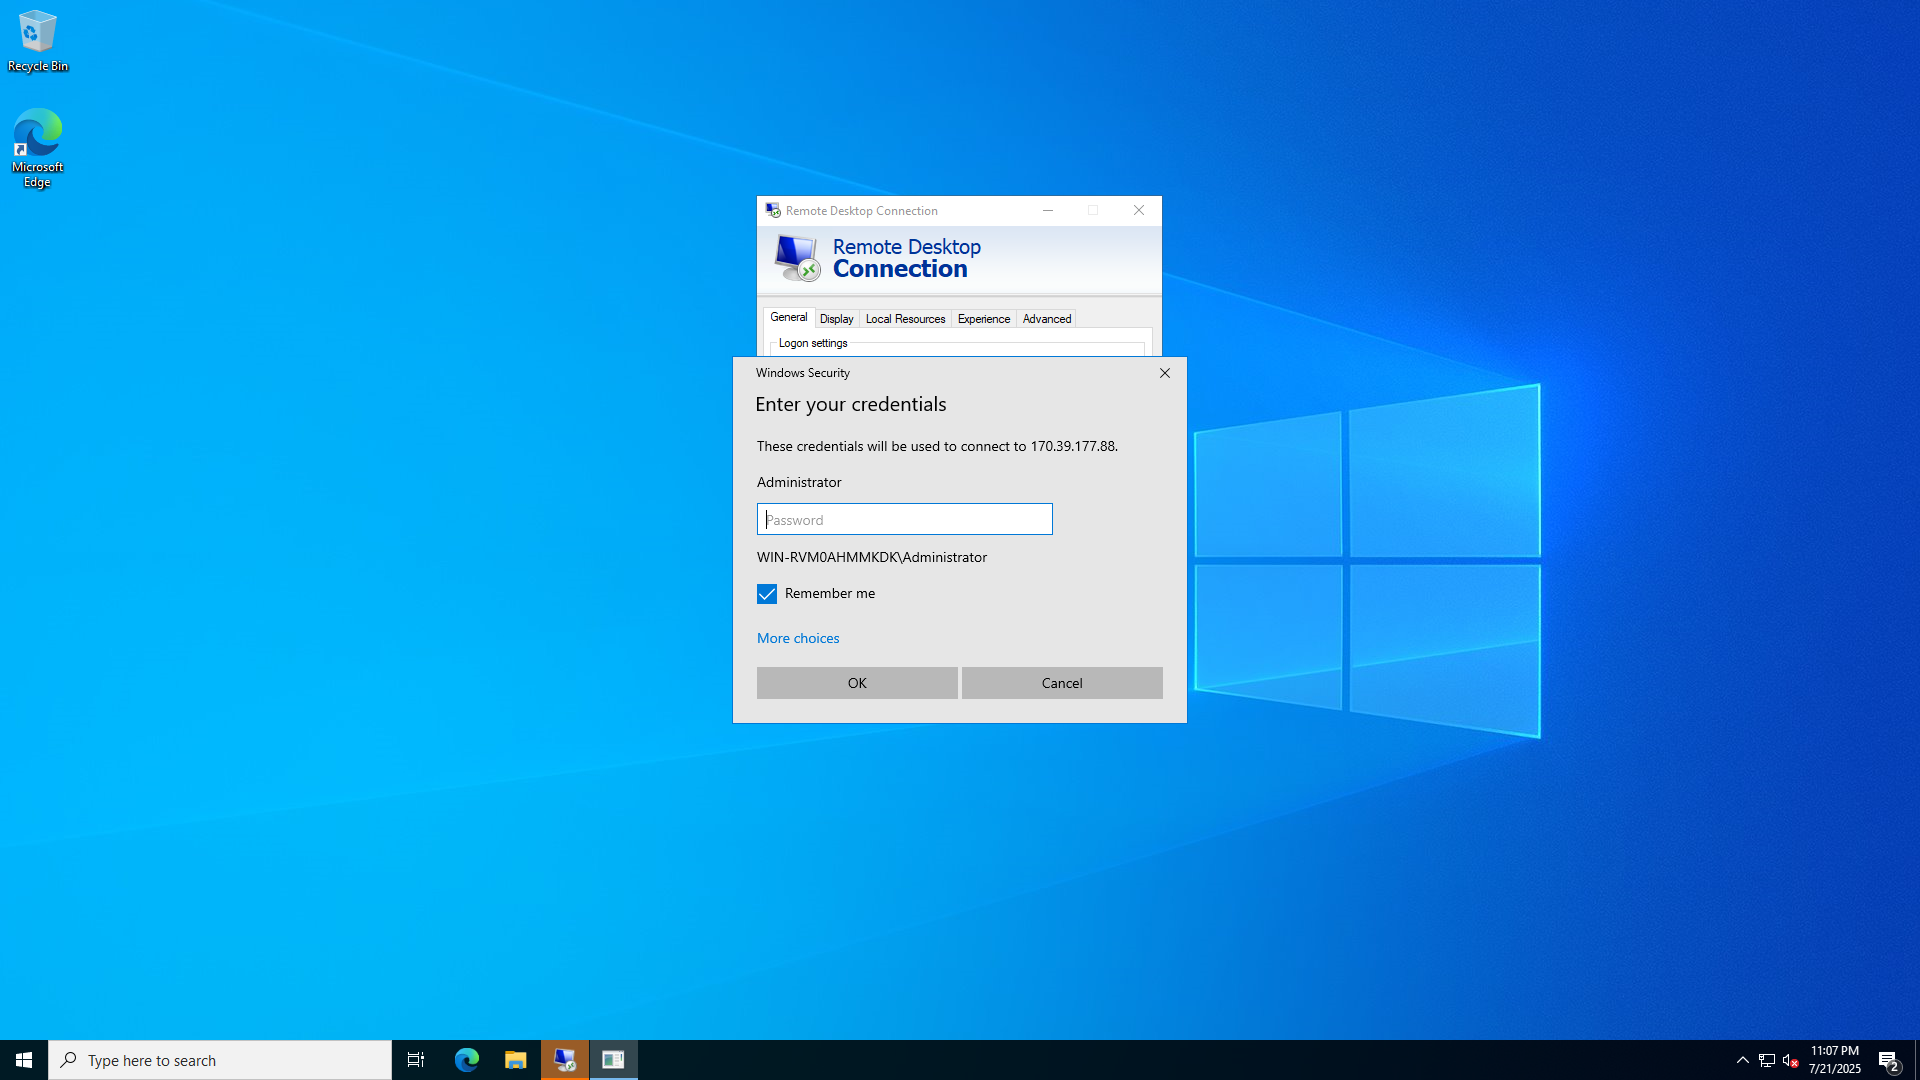Select Remote Desktop Connection taskbar icon
Screen dimensions: 1920x1080
[x=565, y=1060]
